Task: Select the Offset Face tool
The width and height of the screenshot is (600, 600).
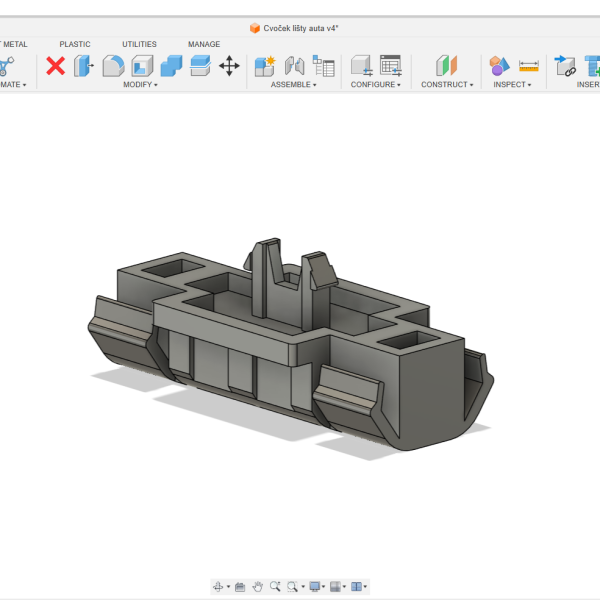Action: (x=201, y=66)
